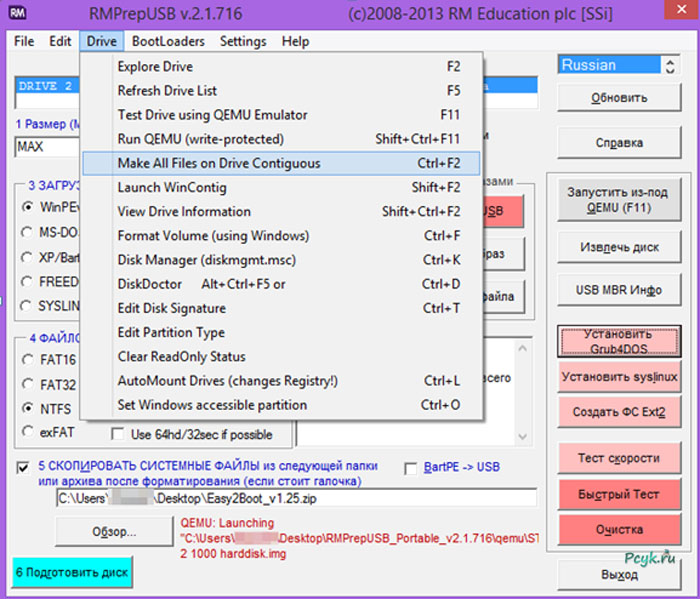Choose Make All Files on Drive Contiguous
The height and width of the screenshot is (599, 700).
[281, 163]
